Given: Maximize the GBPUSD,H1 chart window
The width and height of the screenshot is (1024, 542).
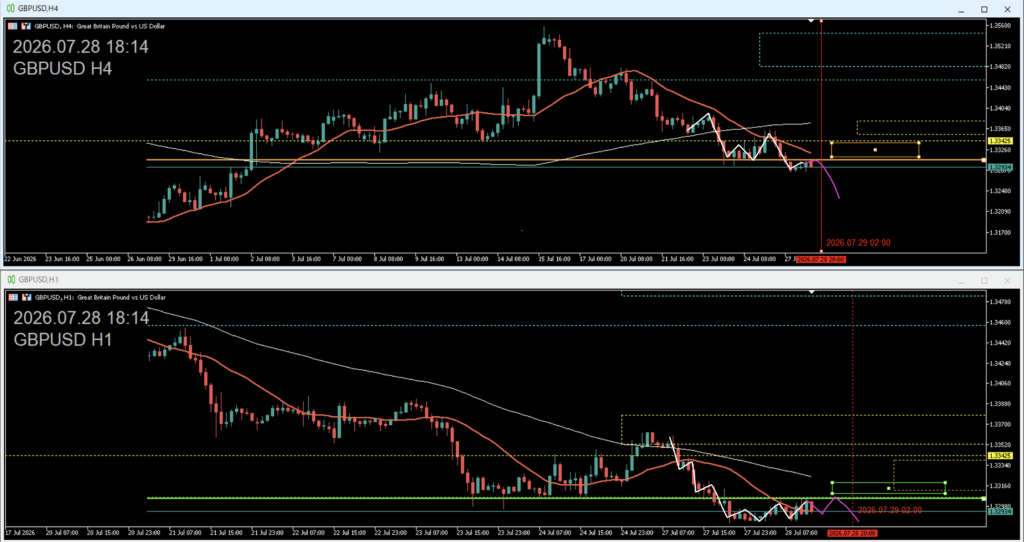Looking at the screenshot, I should pos(984,281).
